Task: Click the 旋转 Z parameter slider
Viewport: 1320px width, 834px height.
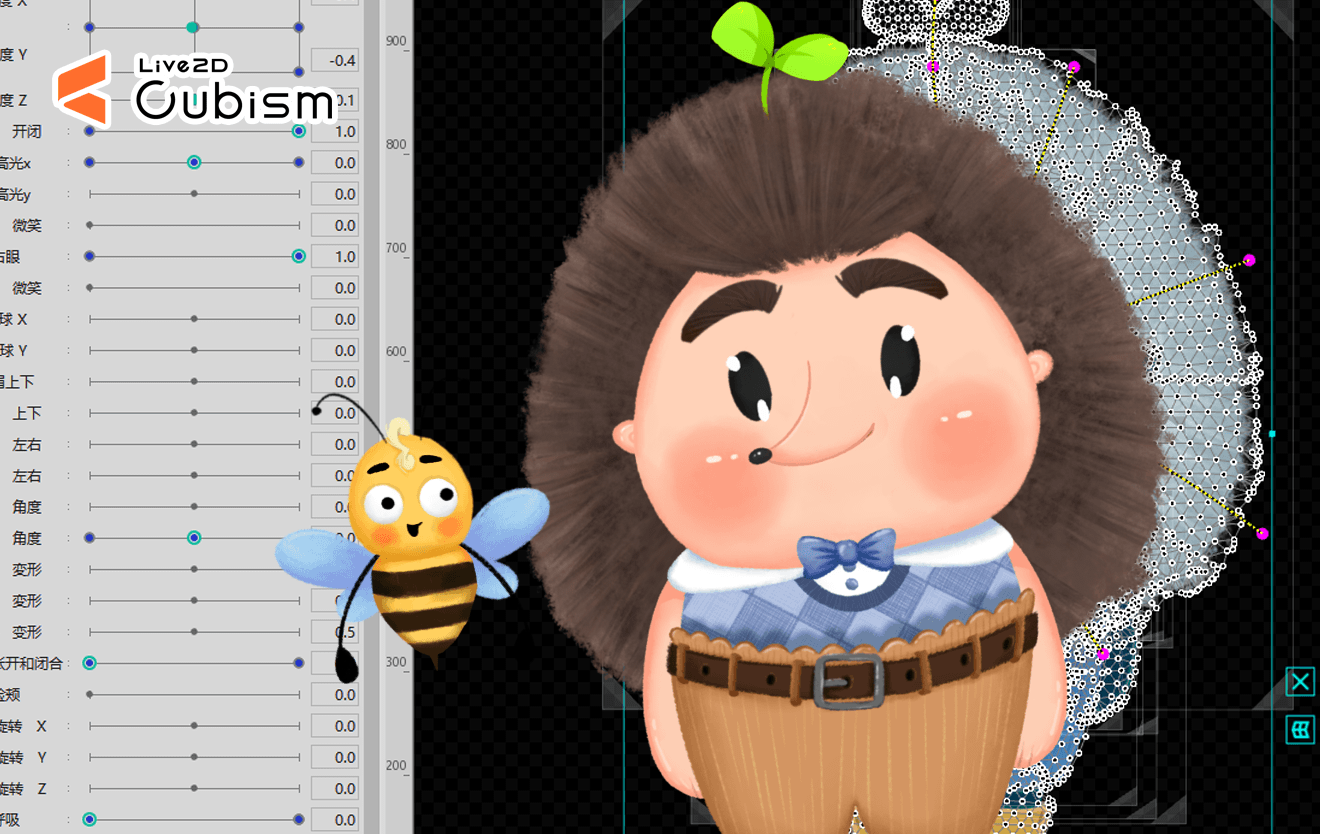Action: (194, 788)
